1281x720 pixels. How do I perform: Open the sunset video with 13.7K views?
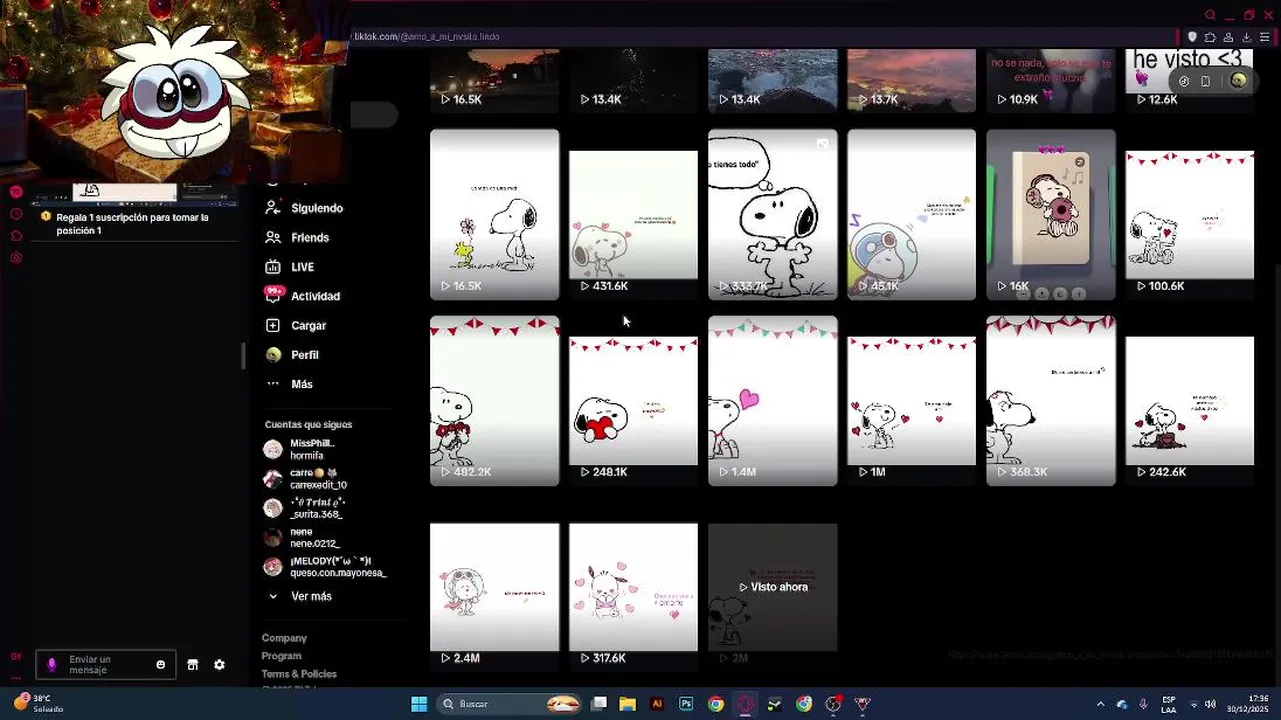(x=911, y=80)
